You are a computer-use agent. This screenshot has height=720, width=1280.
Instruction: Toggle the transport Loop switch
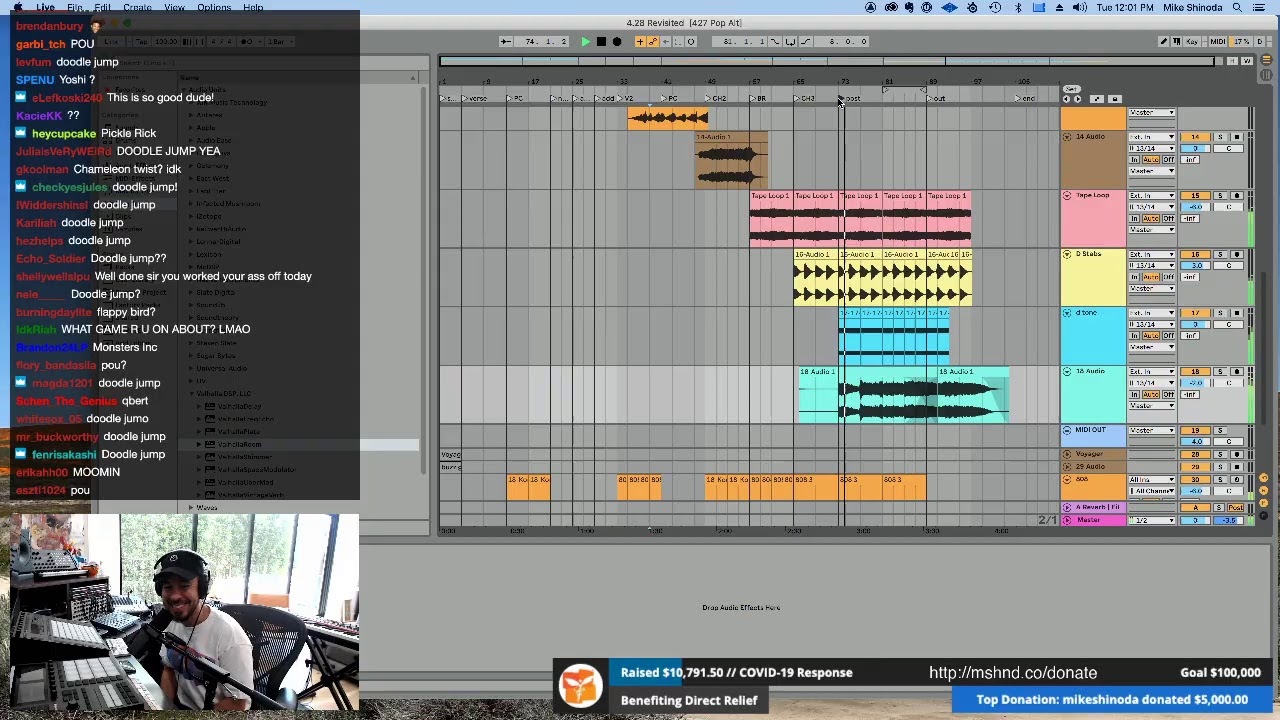(x=790, y=41)
